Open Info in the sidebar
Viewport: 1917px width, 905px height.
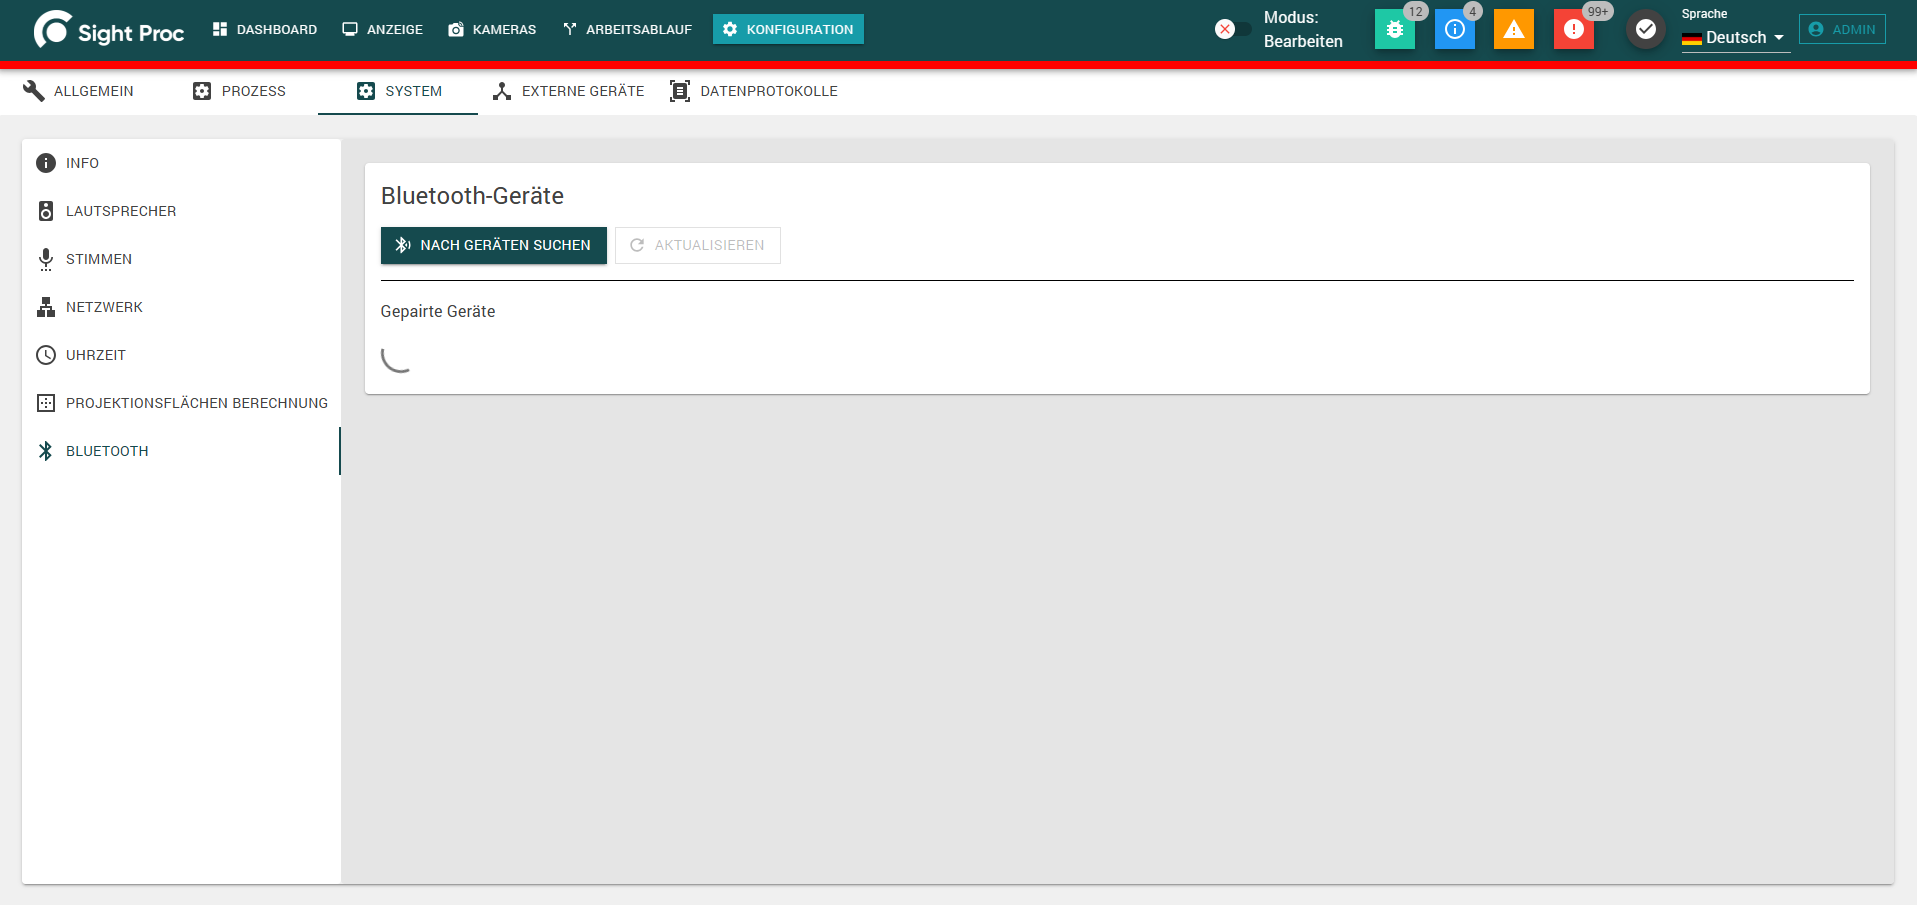click(181, 163)
